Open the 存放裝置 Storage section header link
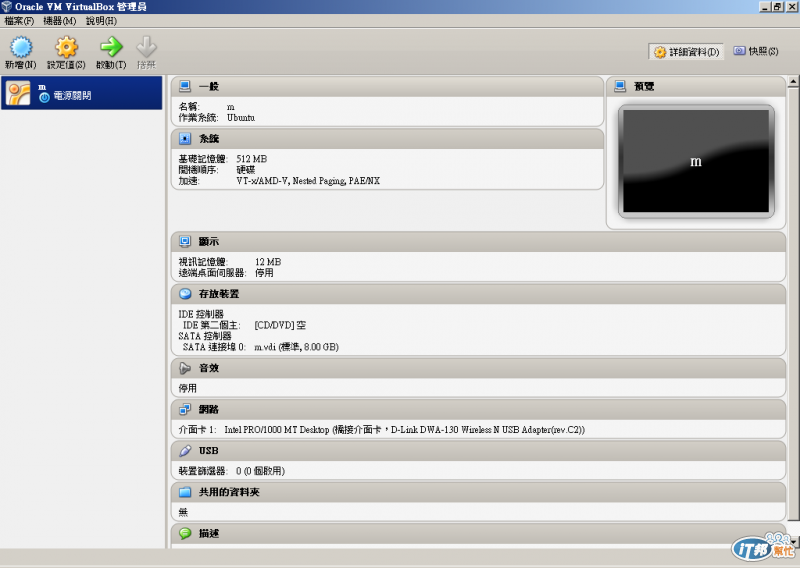 (x=219, y=293)
